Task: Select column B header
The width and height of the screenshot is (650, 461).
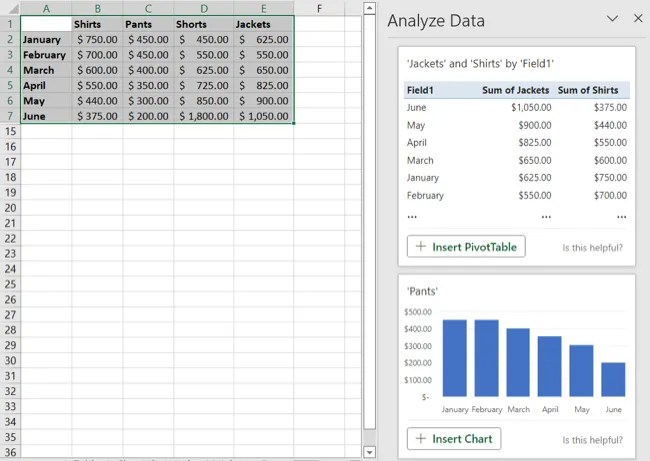Action: click(97, 8)
